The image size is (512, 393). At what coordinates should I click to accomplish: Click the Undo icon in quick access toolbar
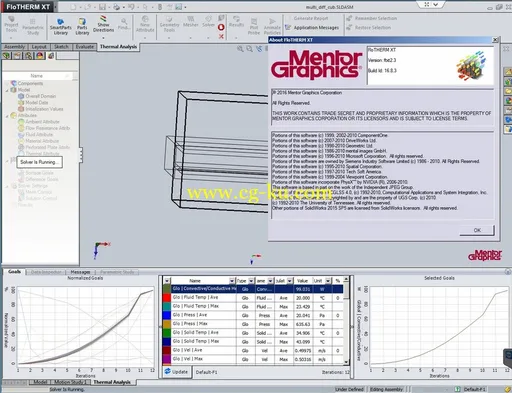[x=131, y=7]
